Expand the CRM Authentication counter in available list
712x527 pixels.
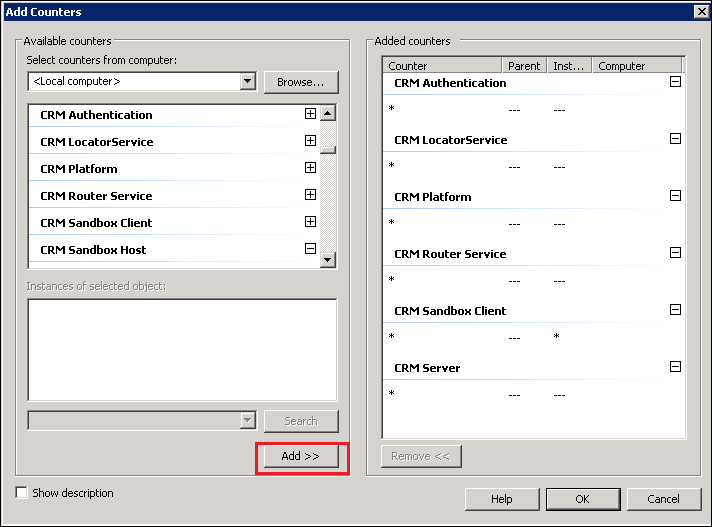pos(310,114)
